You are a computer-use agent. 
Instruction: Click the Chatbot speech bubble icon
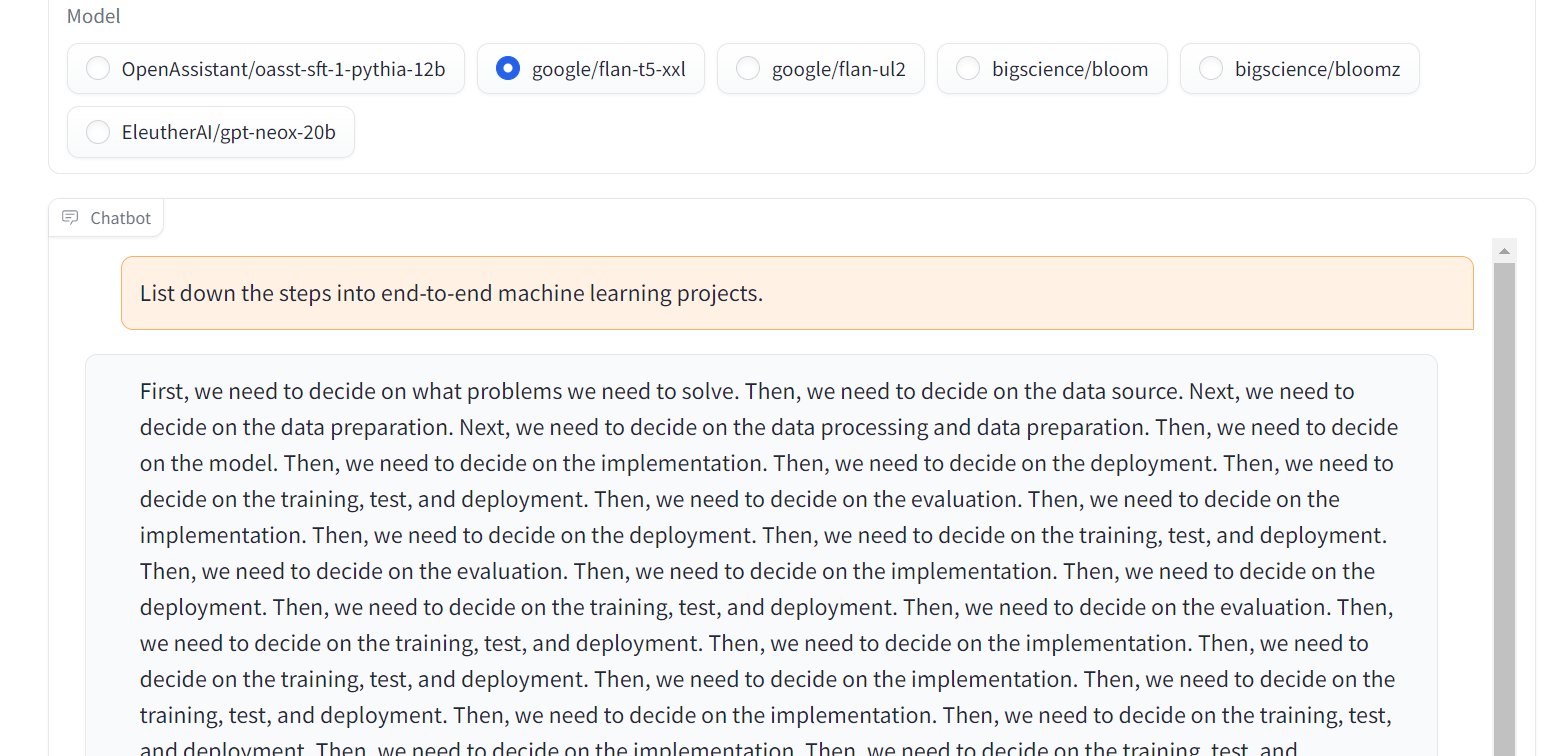coord(69,217)
